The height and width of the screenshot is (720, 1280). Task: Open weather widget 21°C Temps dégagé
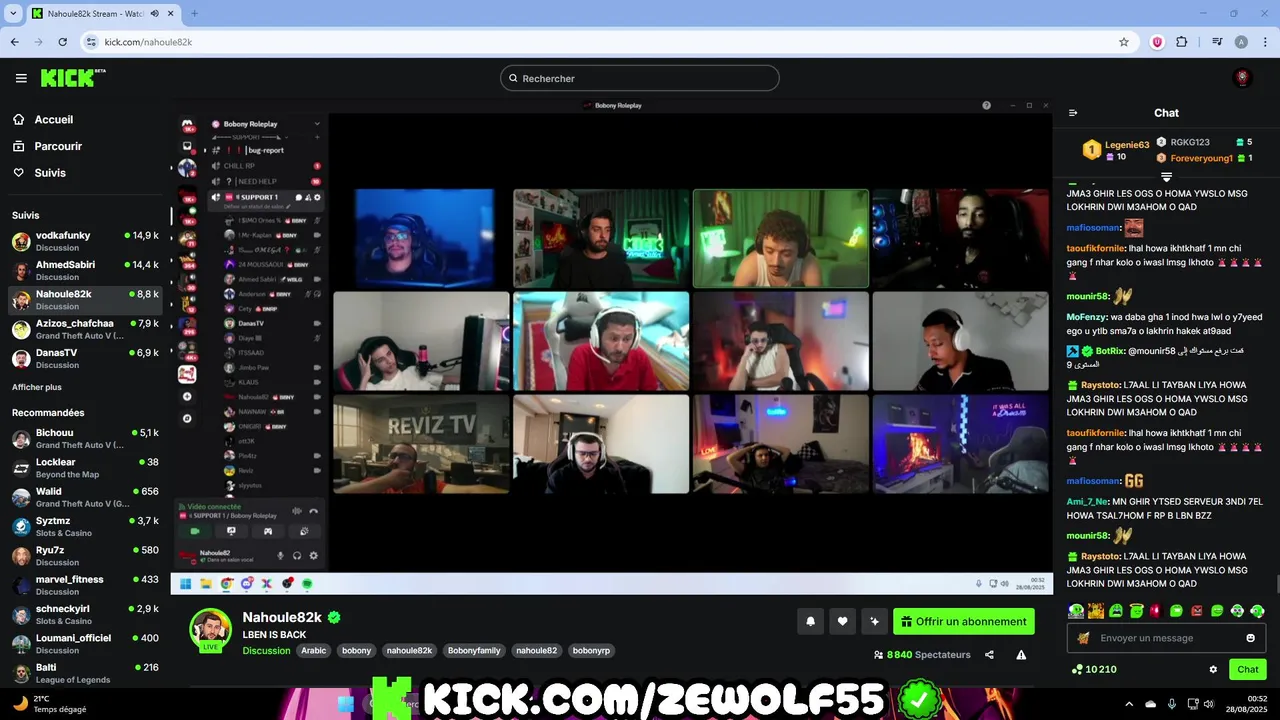coord(48,703)
